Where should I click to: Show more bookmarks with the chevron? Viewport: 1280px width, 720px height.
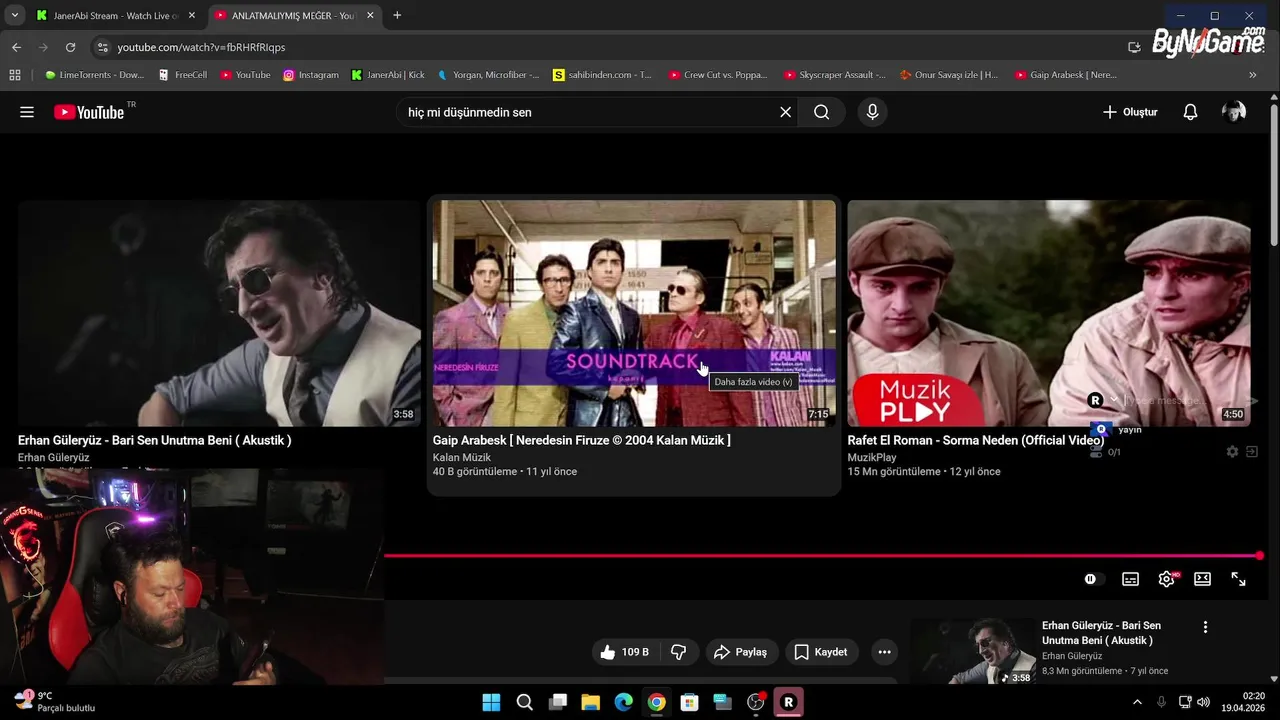point(1253,75)
